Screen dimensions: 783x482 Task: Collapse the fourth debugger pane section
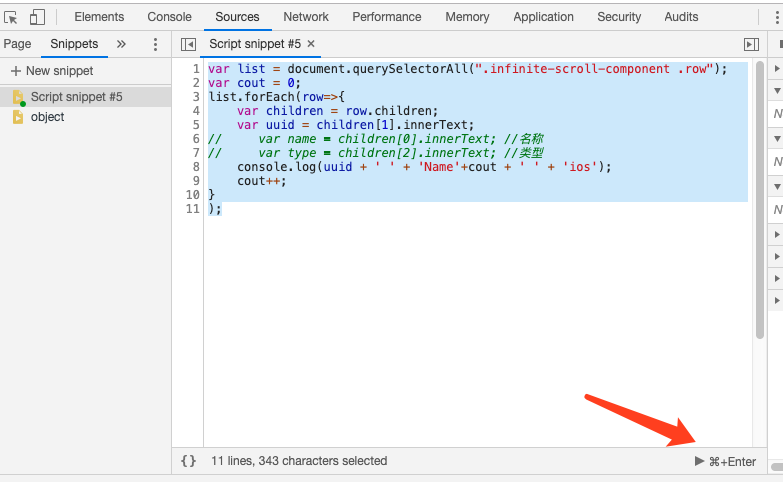tap(777, 186)
